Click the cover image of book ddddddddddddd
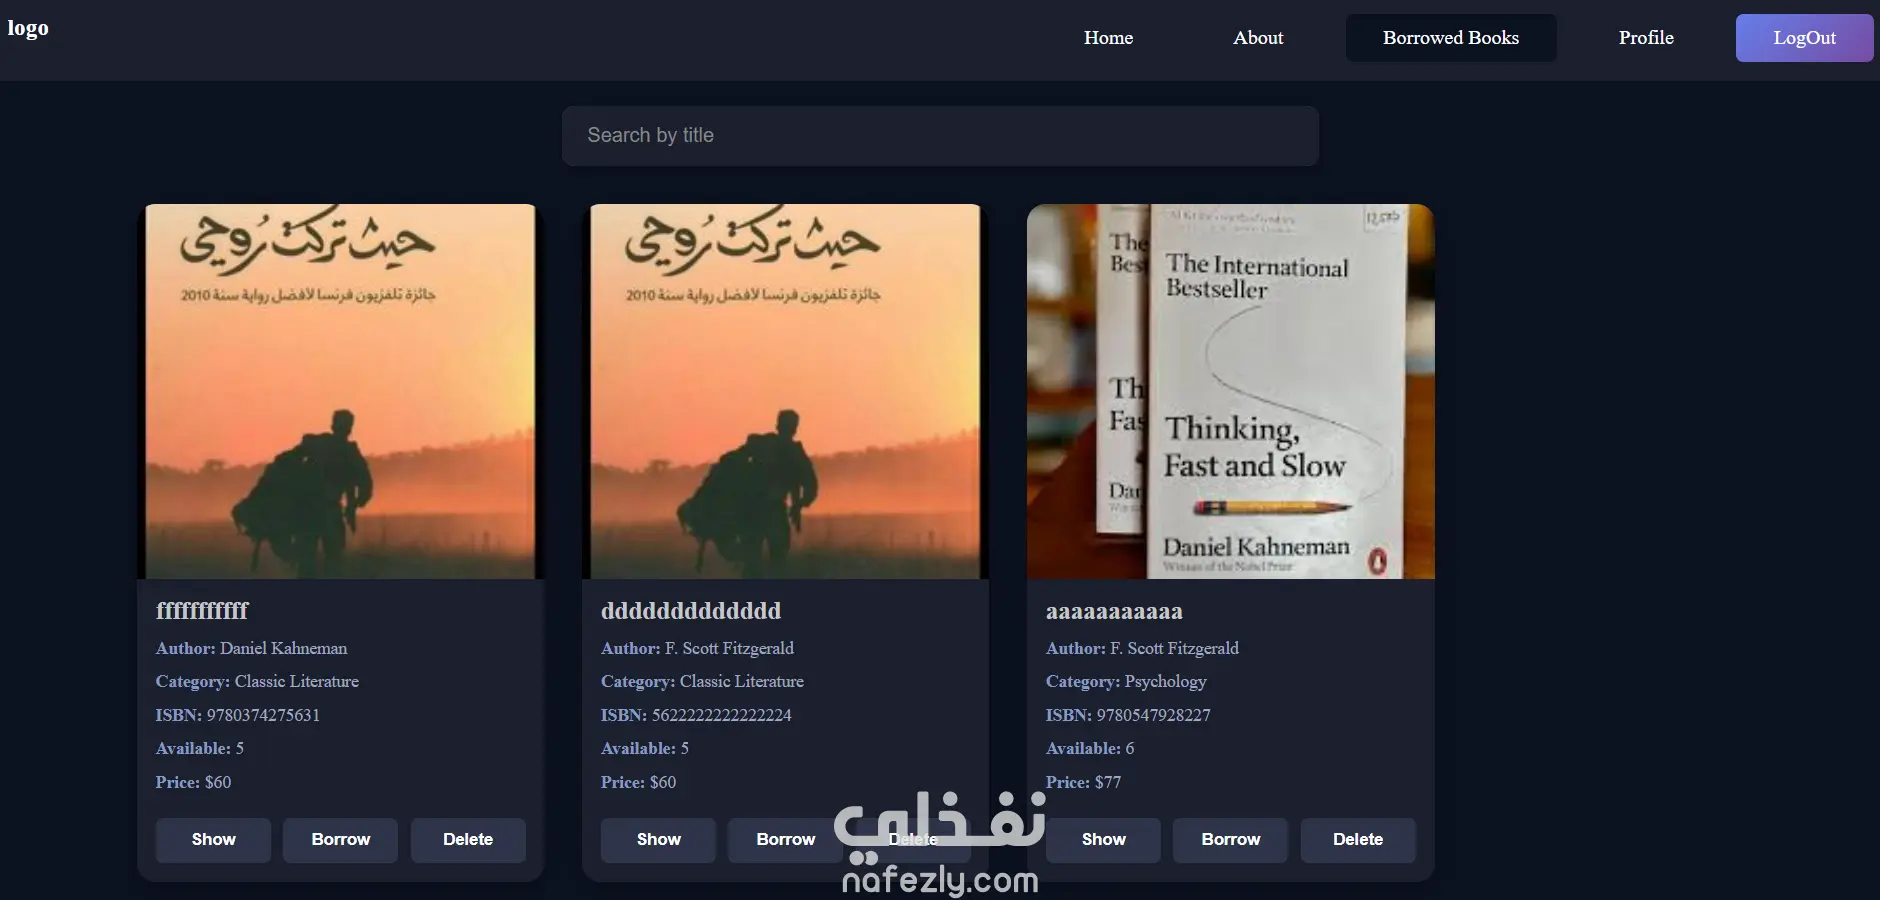The image size is (1880, 900). (785, 391)
